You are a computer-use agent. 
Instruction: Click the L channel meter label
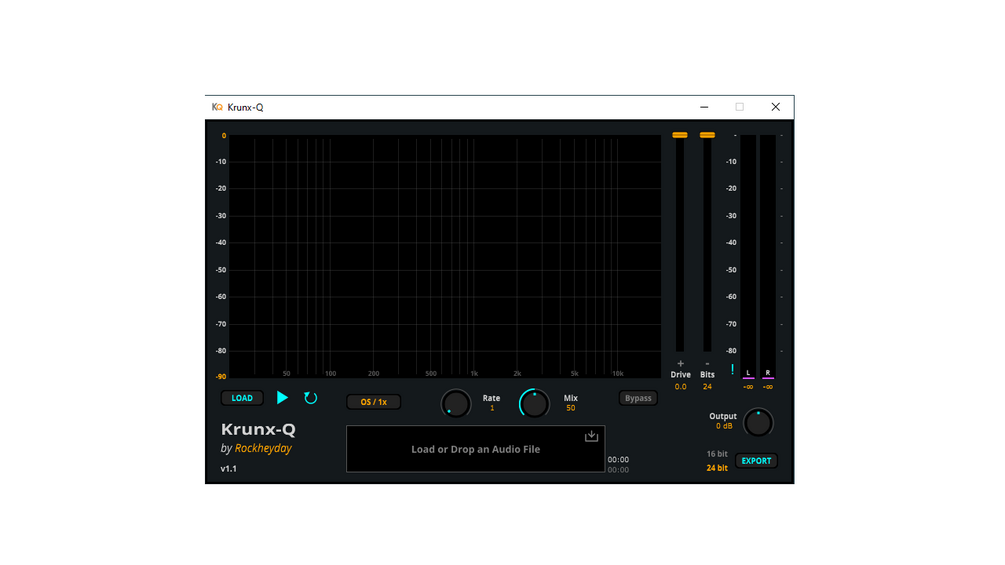(x=748, y=373)
